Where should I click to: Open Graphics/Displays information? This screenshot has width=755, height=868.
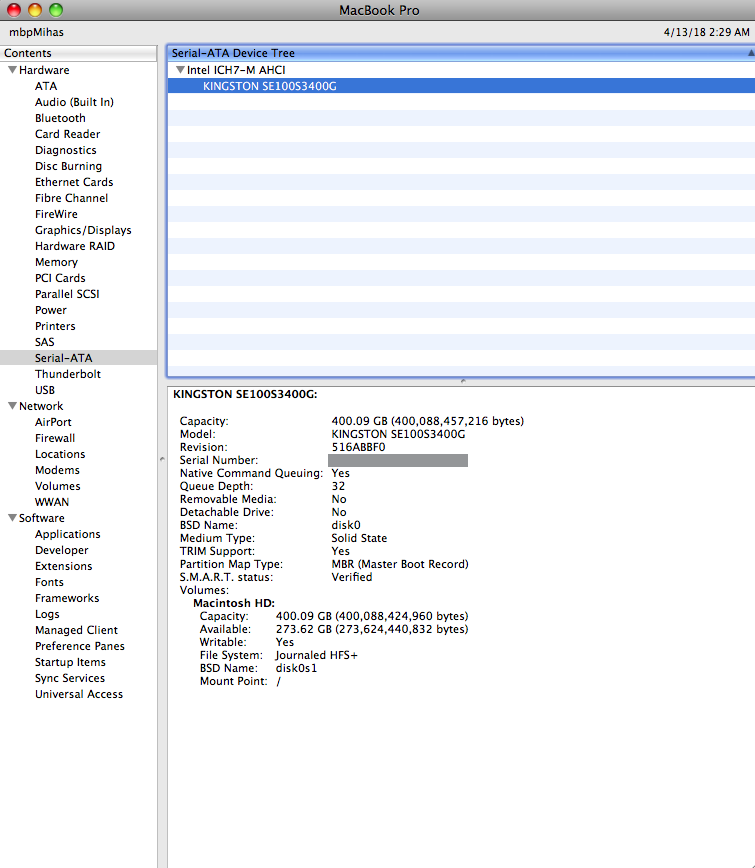point(83,230)
